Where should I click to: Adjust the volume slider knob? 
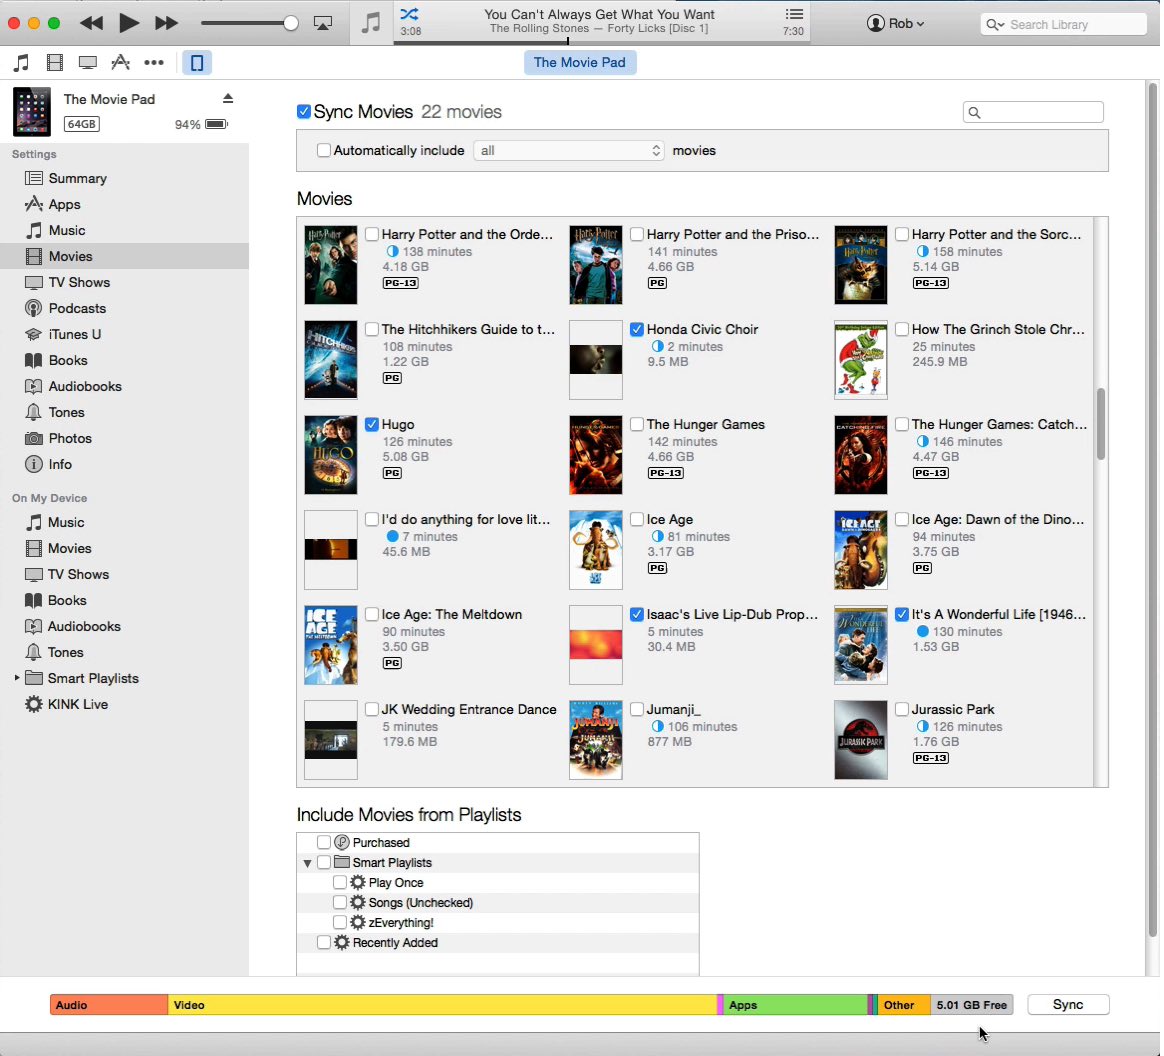[x=290, y=23]
